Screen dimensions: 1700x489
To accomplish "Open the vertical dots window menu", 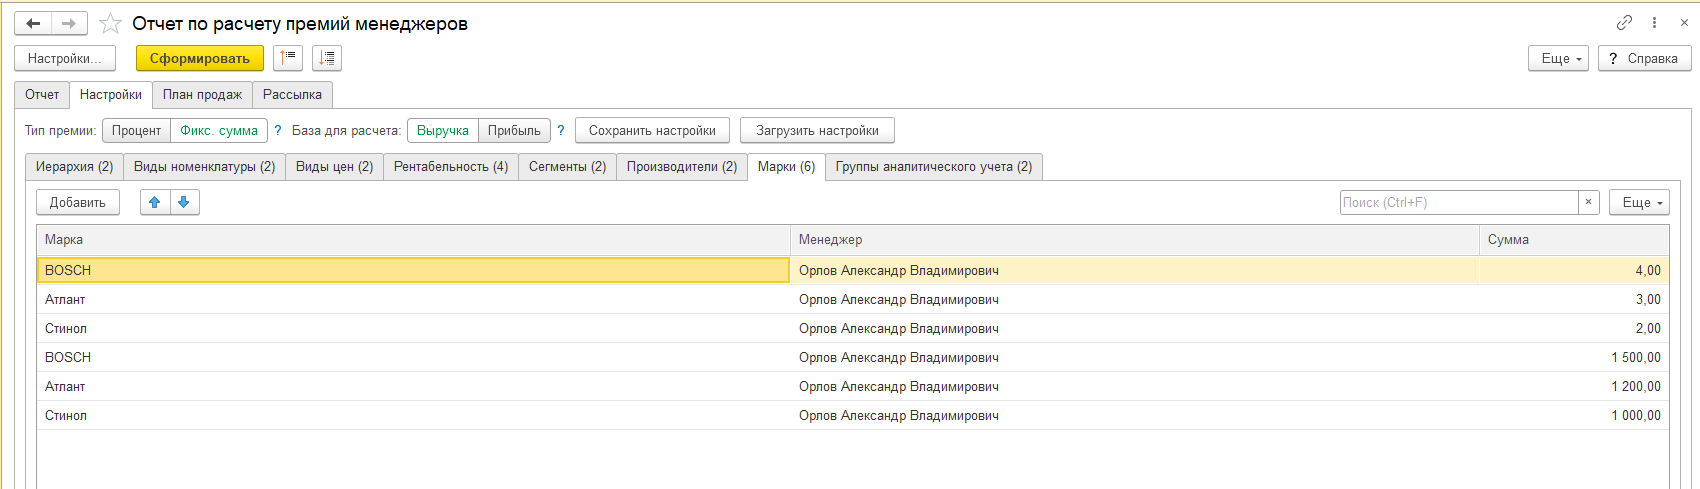I will pyautogui.click(x=1655, y=23).
